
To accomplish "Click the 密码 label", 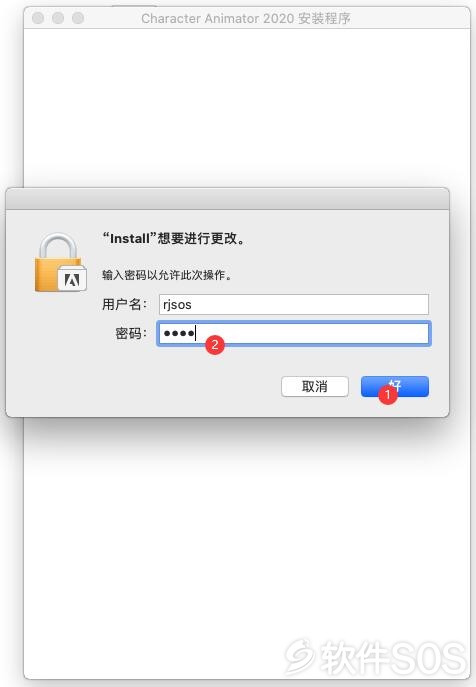I will (131, 333).
